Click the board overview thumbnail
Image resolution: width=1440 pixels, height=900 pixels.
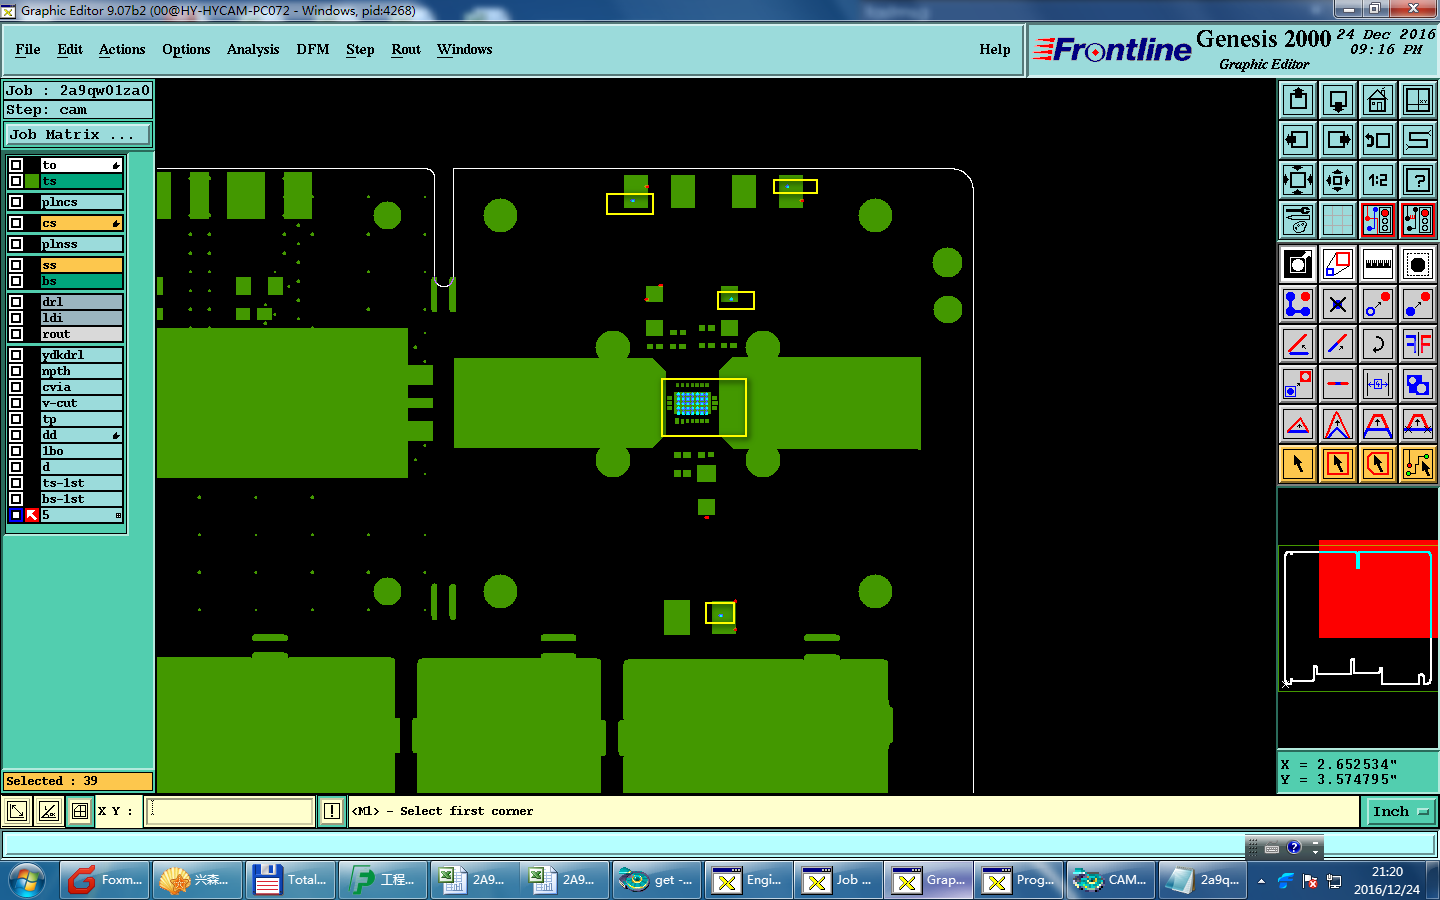click(1358, 618)
